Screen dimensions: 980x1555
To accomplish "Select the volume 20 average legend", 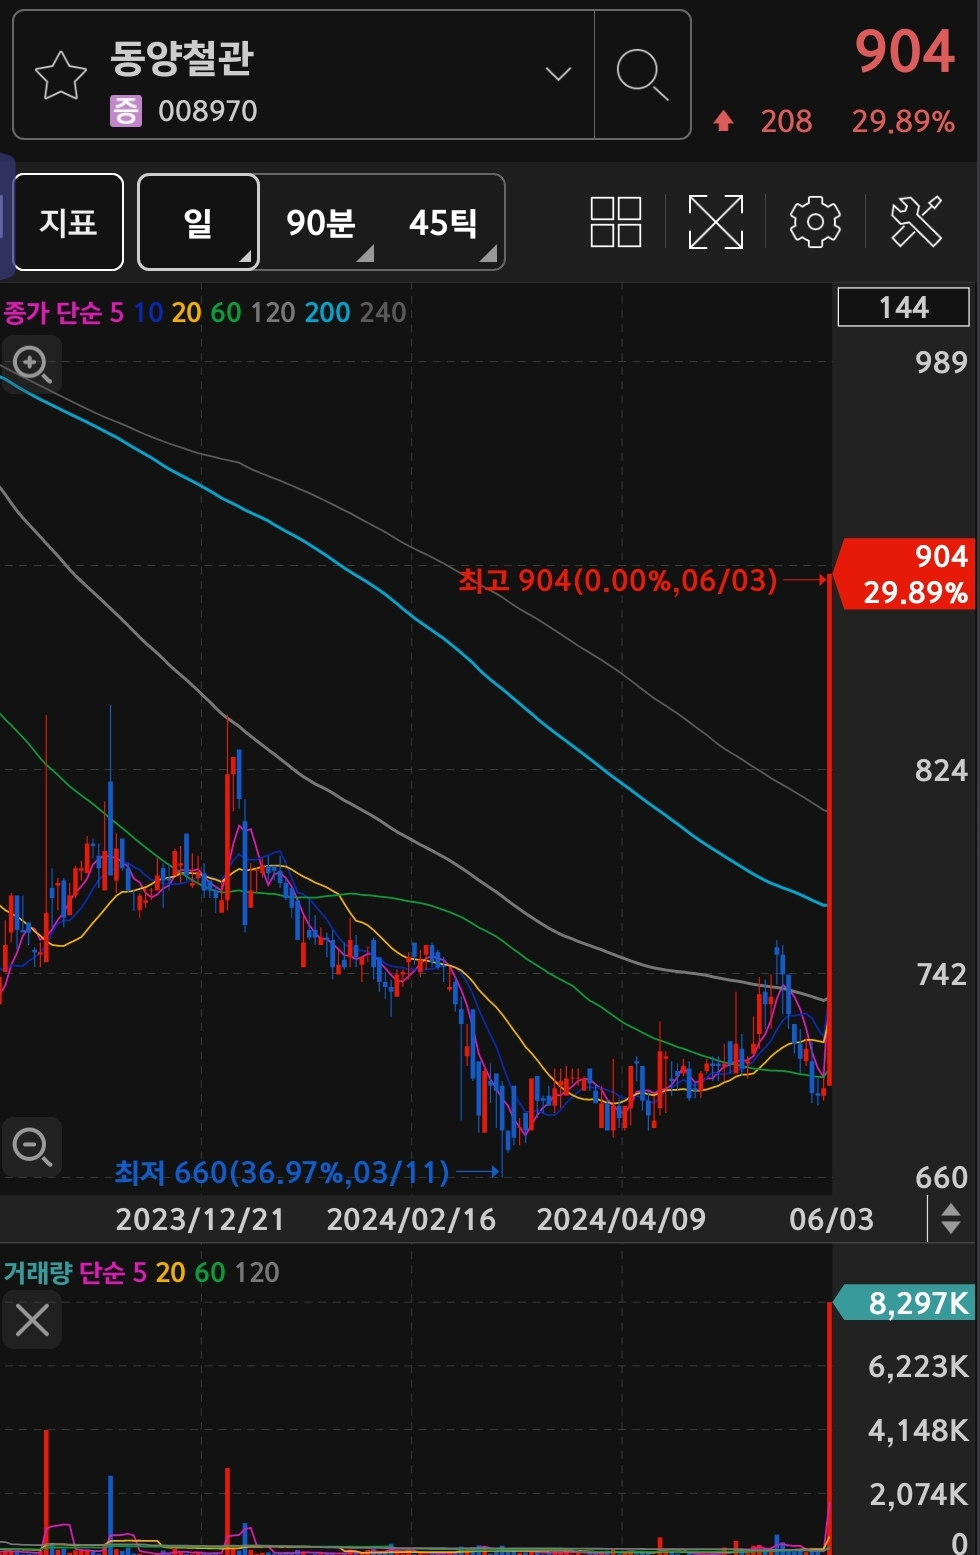I will tap(171, 1273).
